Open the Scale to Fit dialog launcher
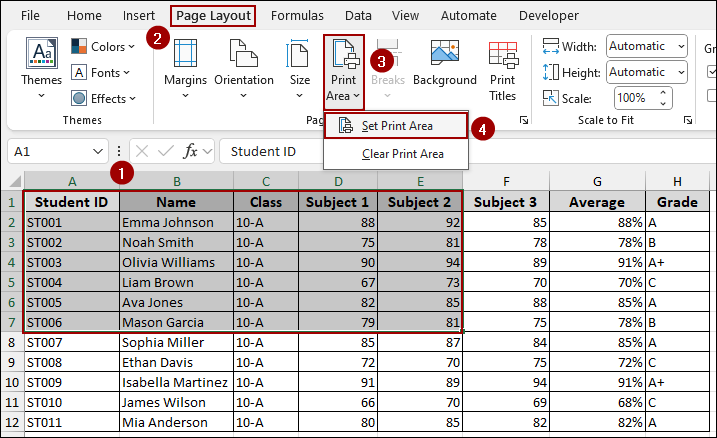Viewport: 717px width, 438px height. (x=688, y=120)
